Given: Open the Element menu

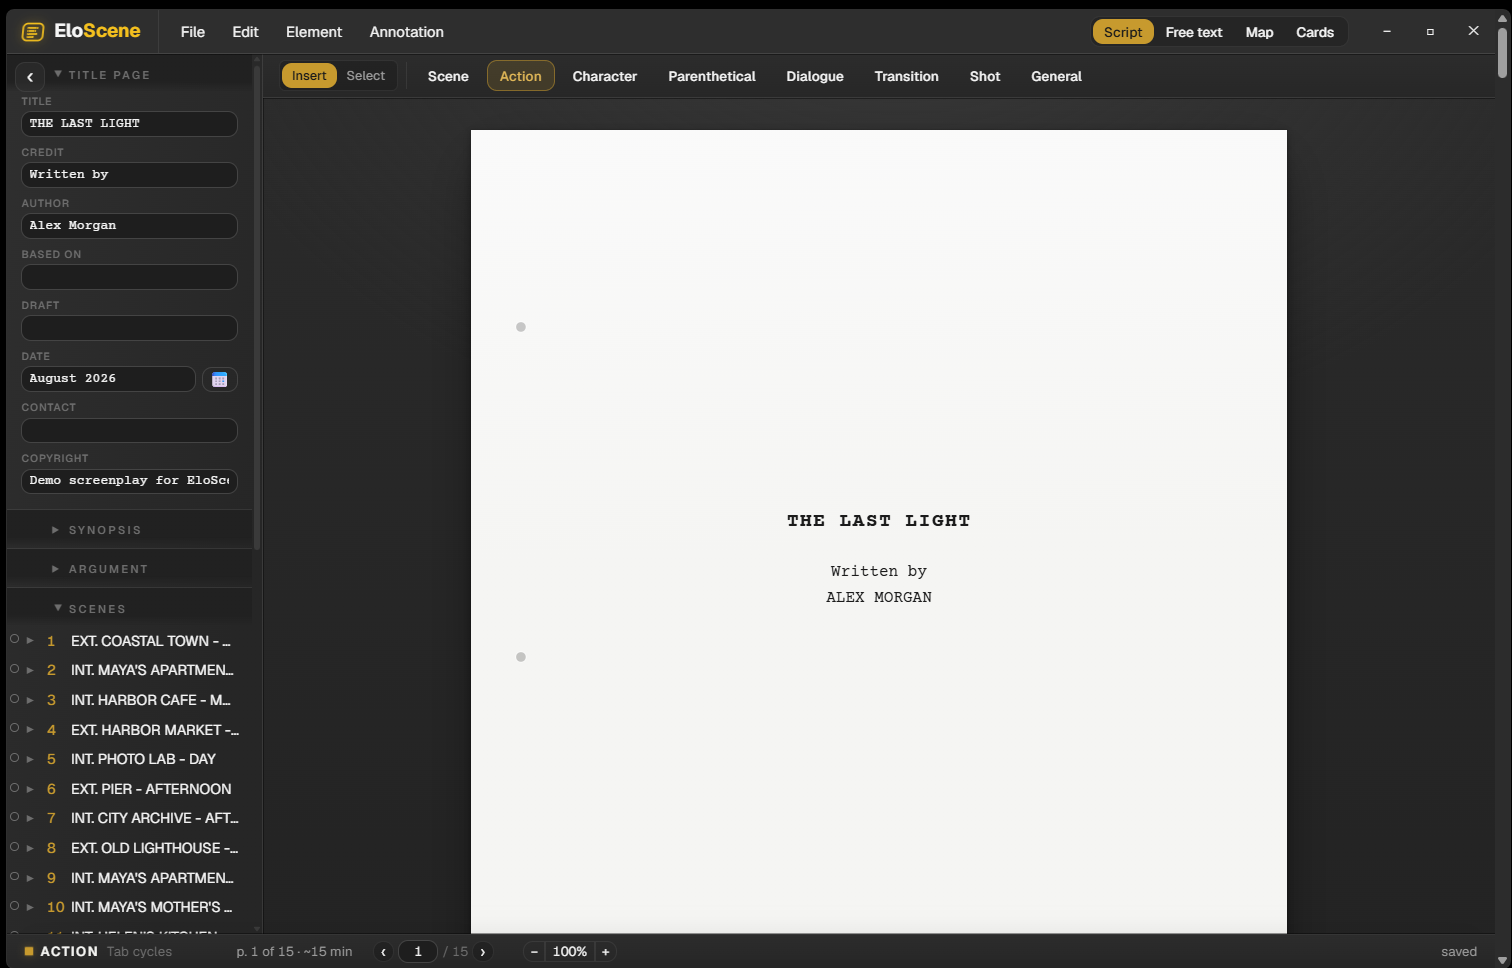Looking at the screenshot, I should click(314, 32).
